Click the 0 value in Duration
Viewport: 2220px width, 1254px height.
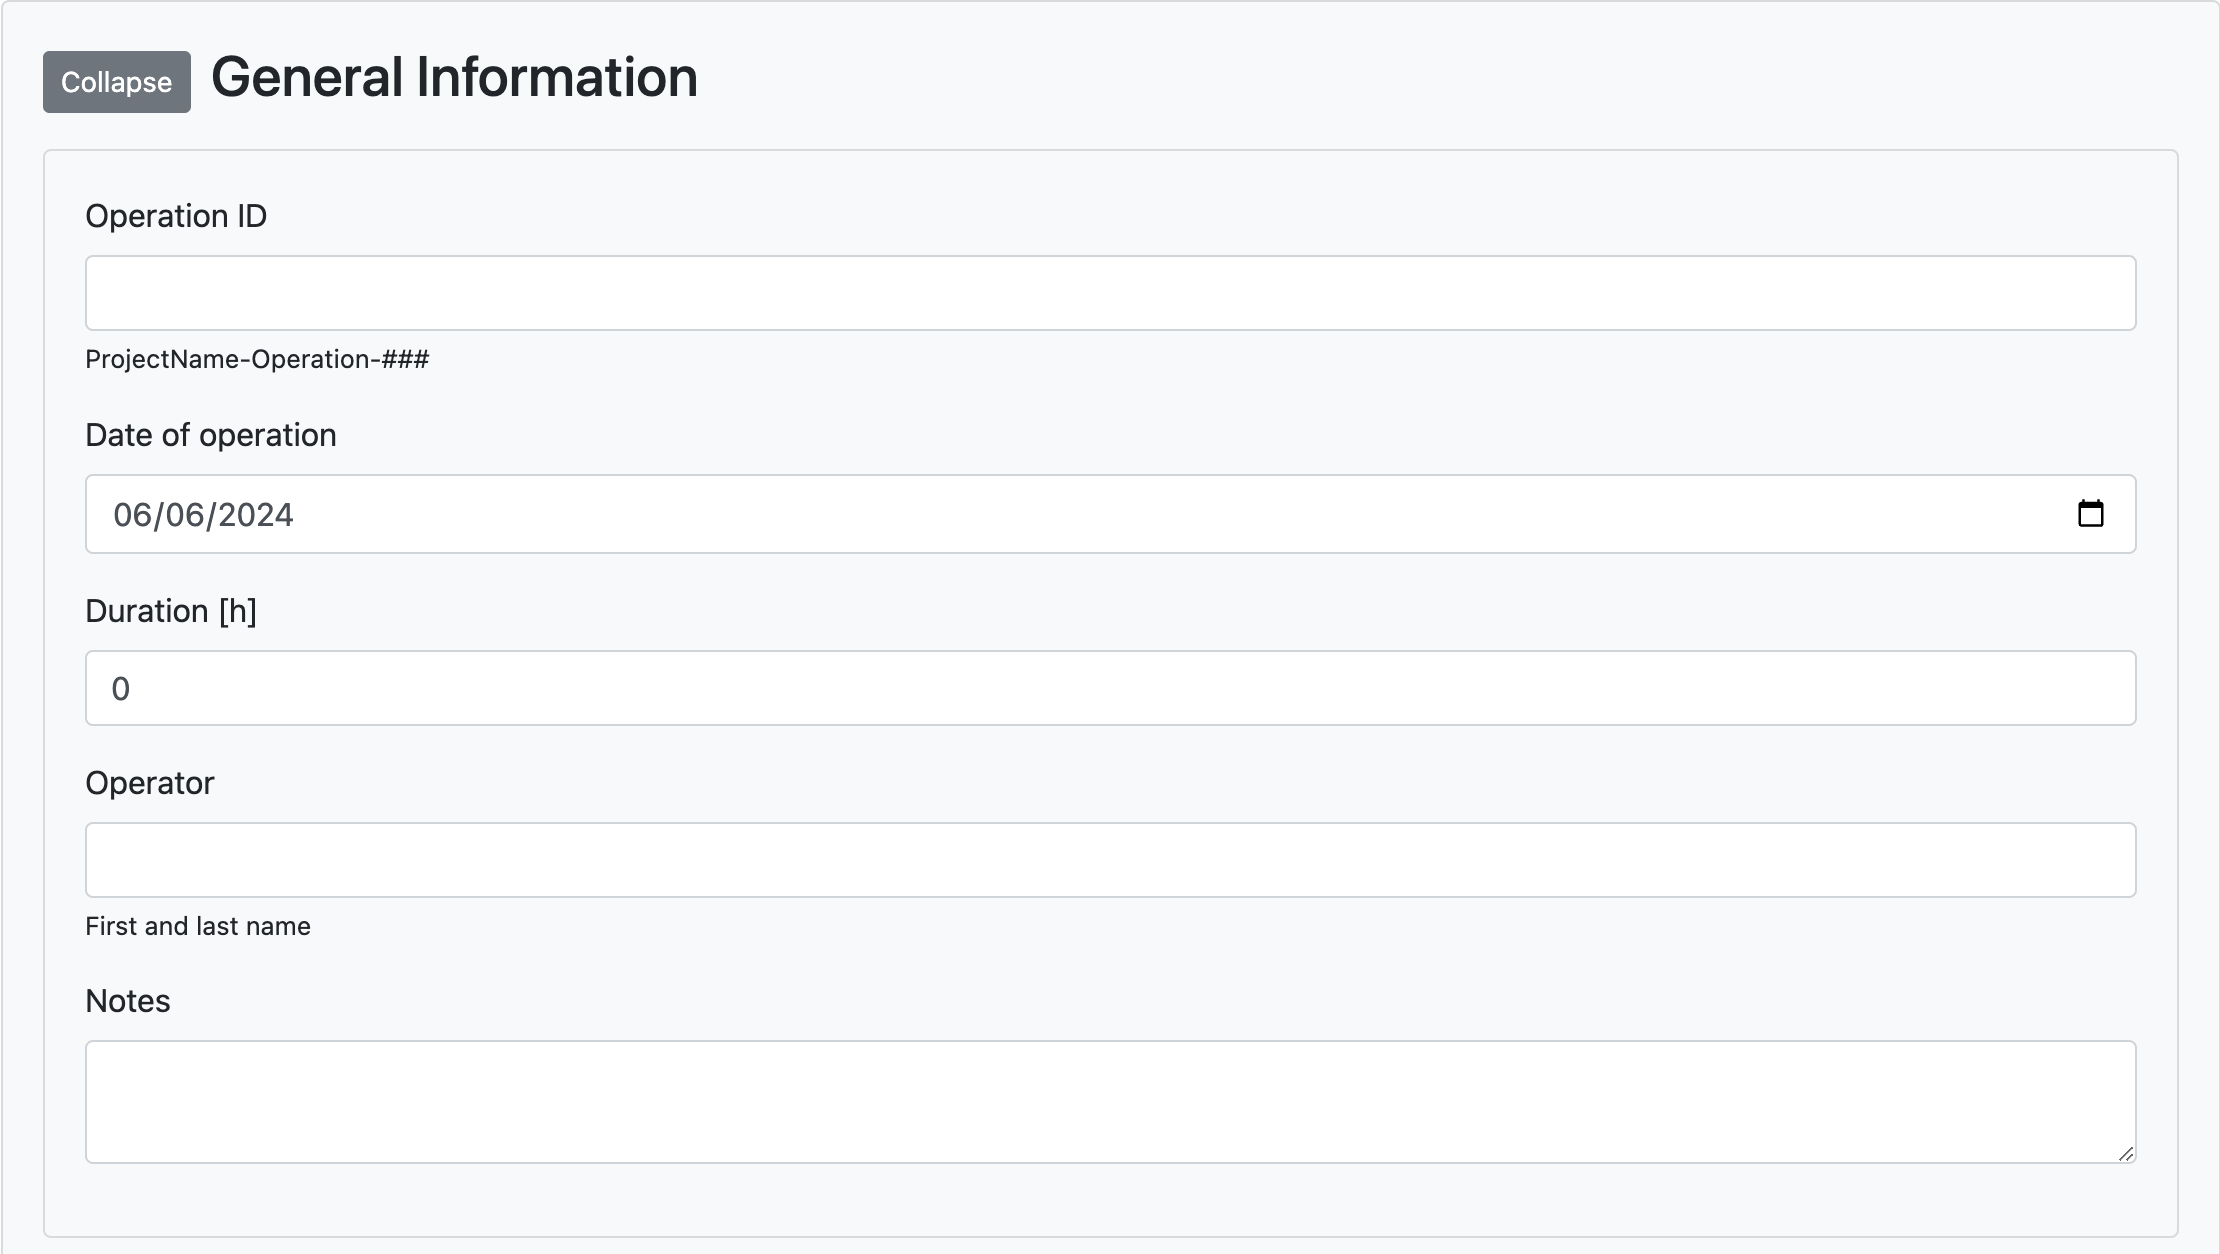pyautogui.click(x=121, y=689)
